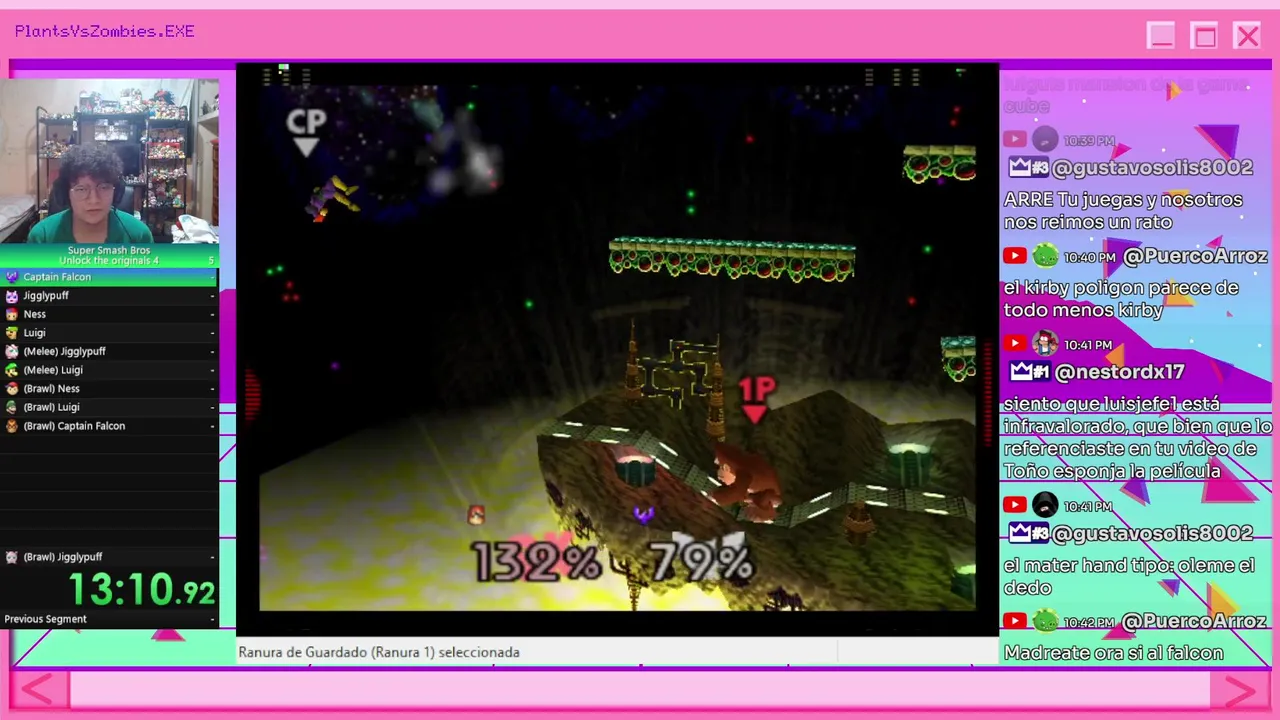
Task: Click the green pig avatar at 10:40 PM
Action: 1045,256
